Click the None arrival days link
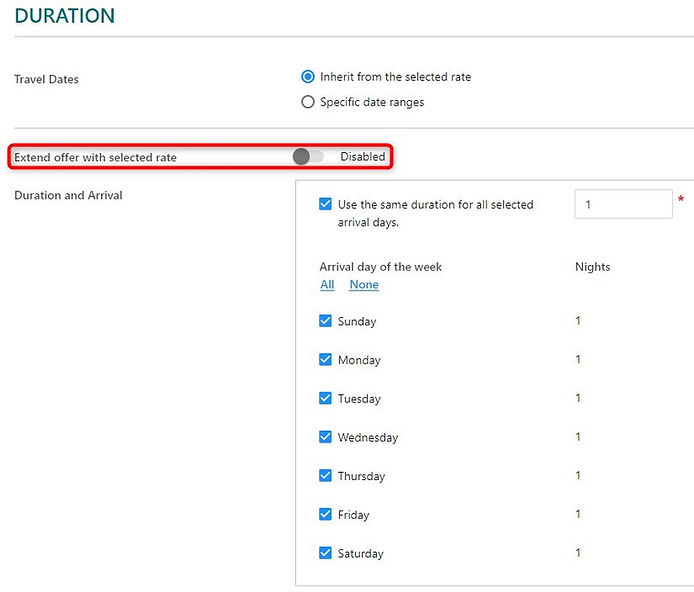Screen dimensions: 694x592 pos(364,285)
